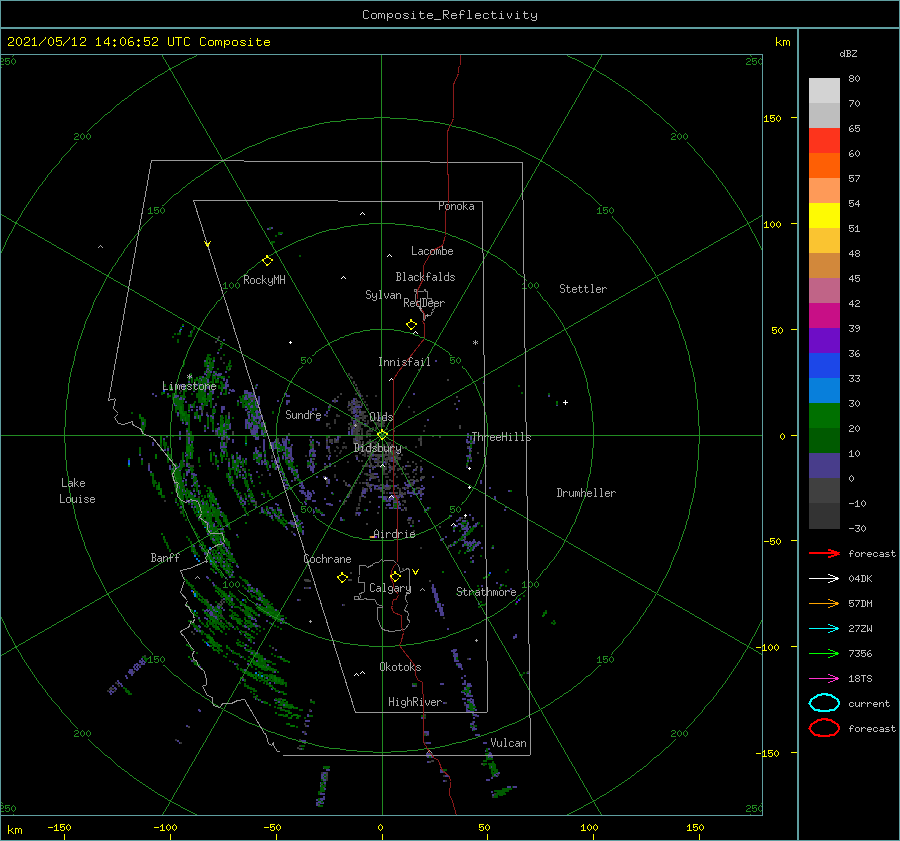The image size is (900, 841).
Task: Click the Lake Louise label
Action: [x=77, y=491]
